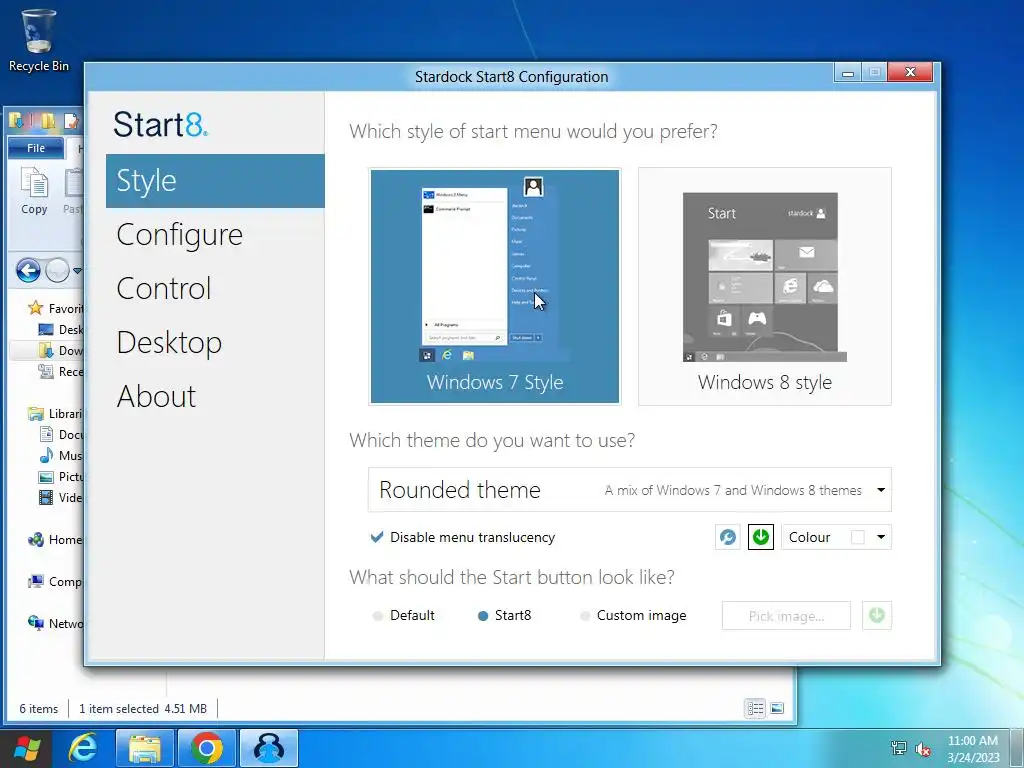Open Pictures library in Explorer

tap(61, 477)
